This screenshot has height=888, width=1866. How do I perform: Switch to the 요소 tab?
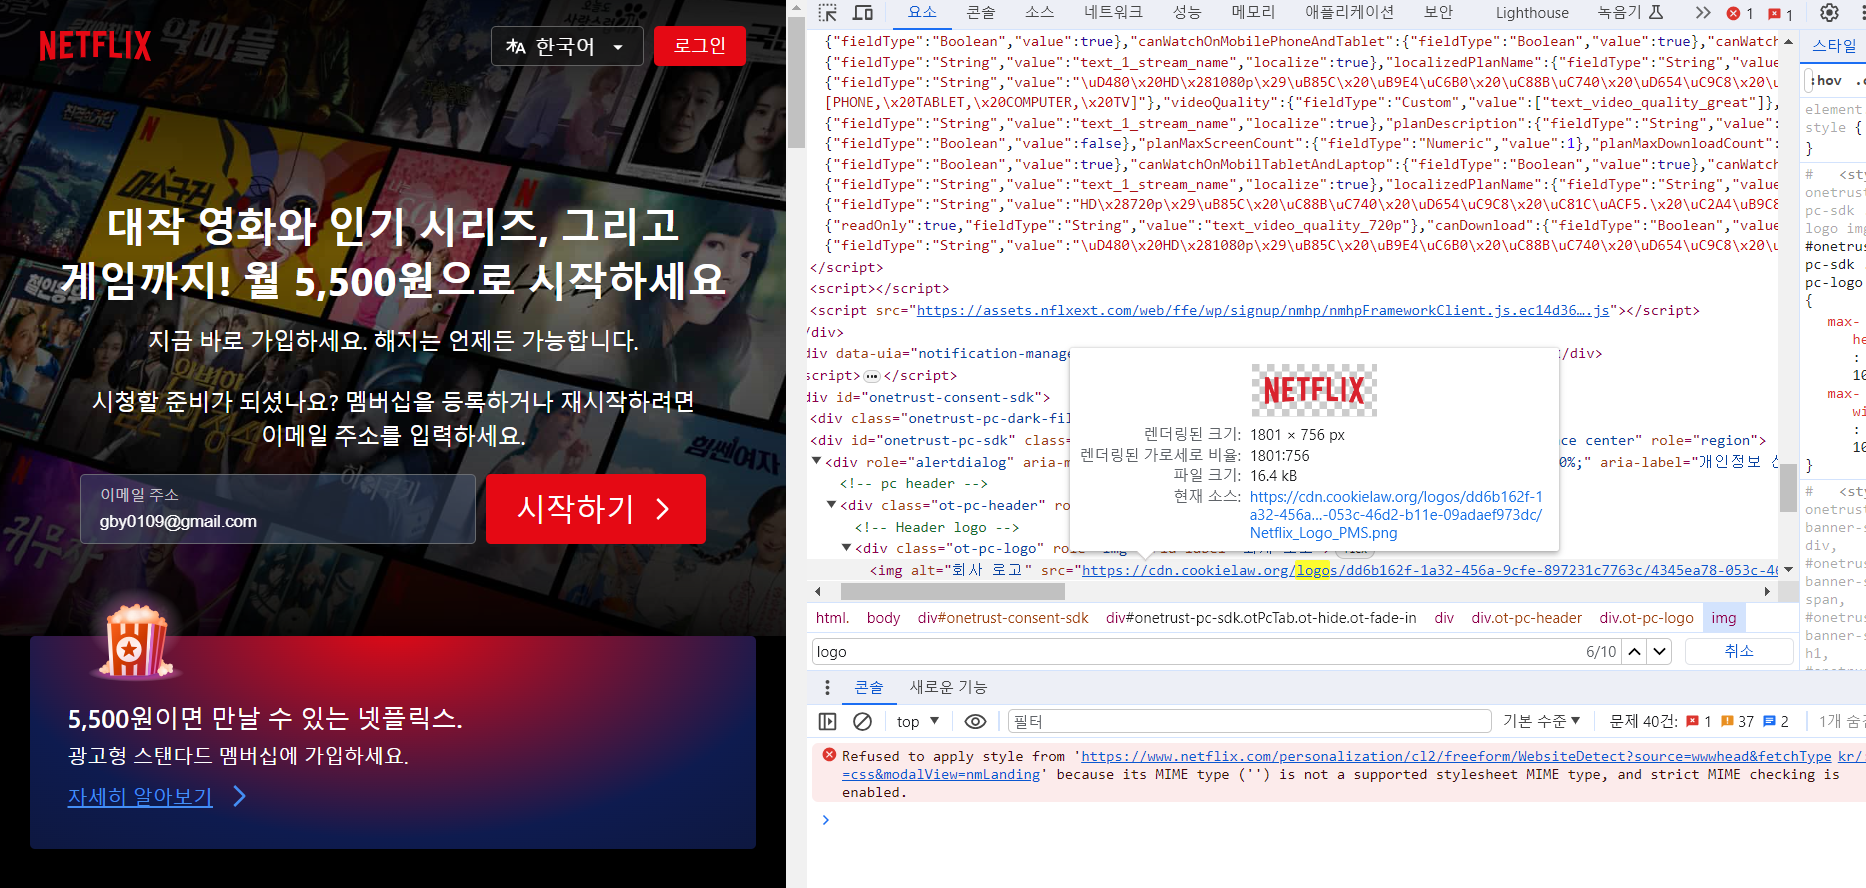(x=922, y=12)
